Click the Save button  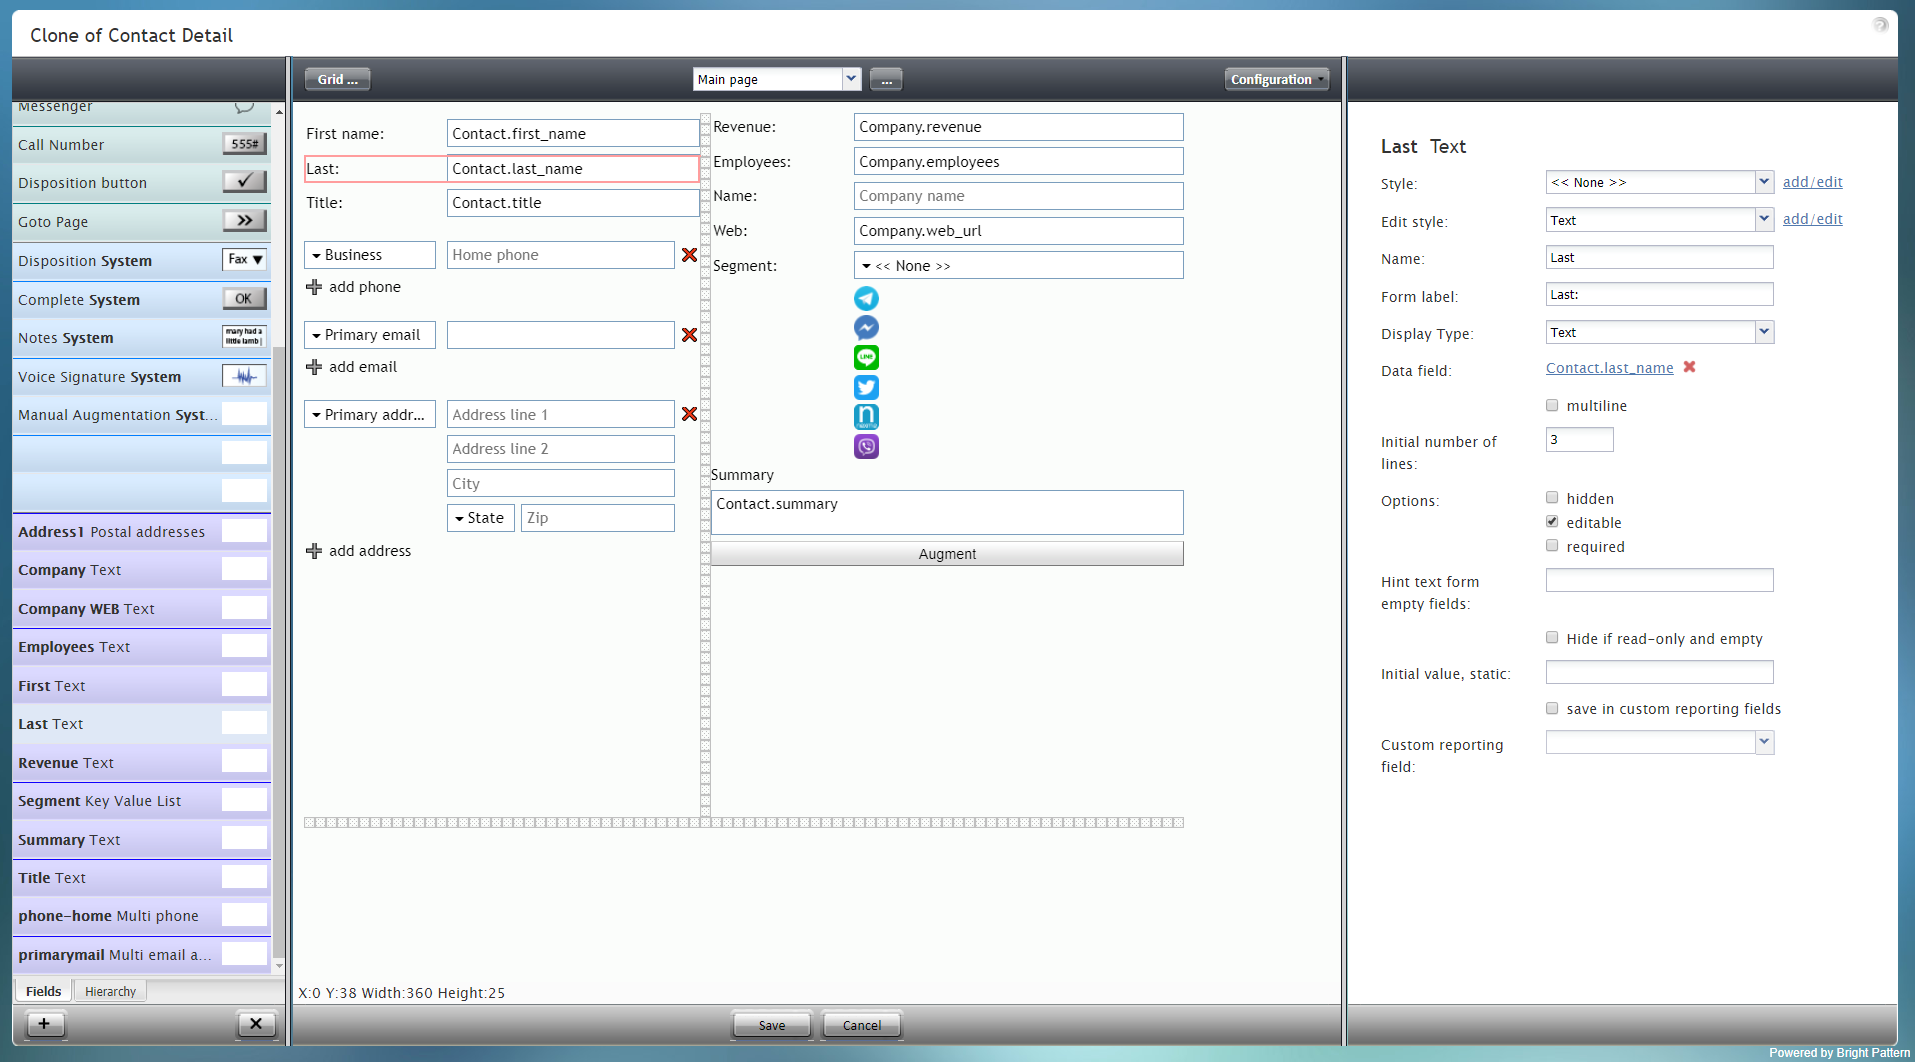click(x=772, y=1025)
